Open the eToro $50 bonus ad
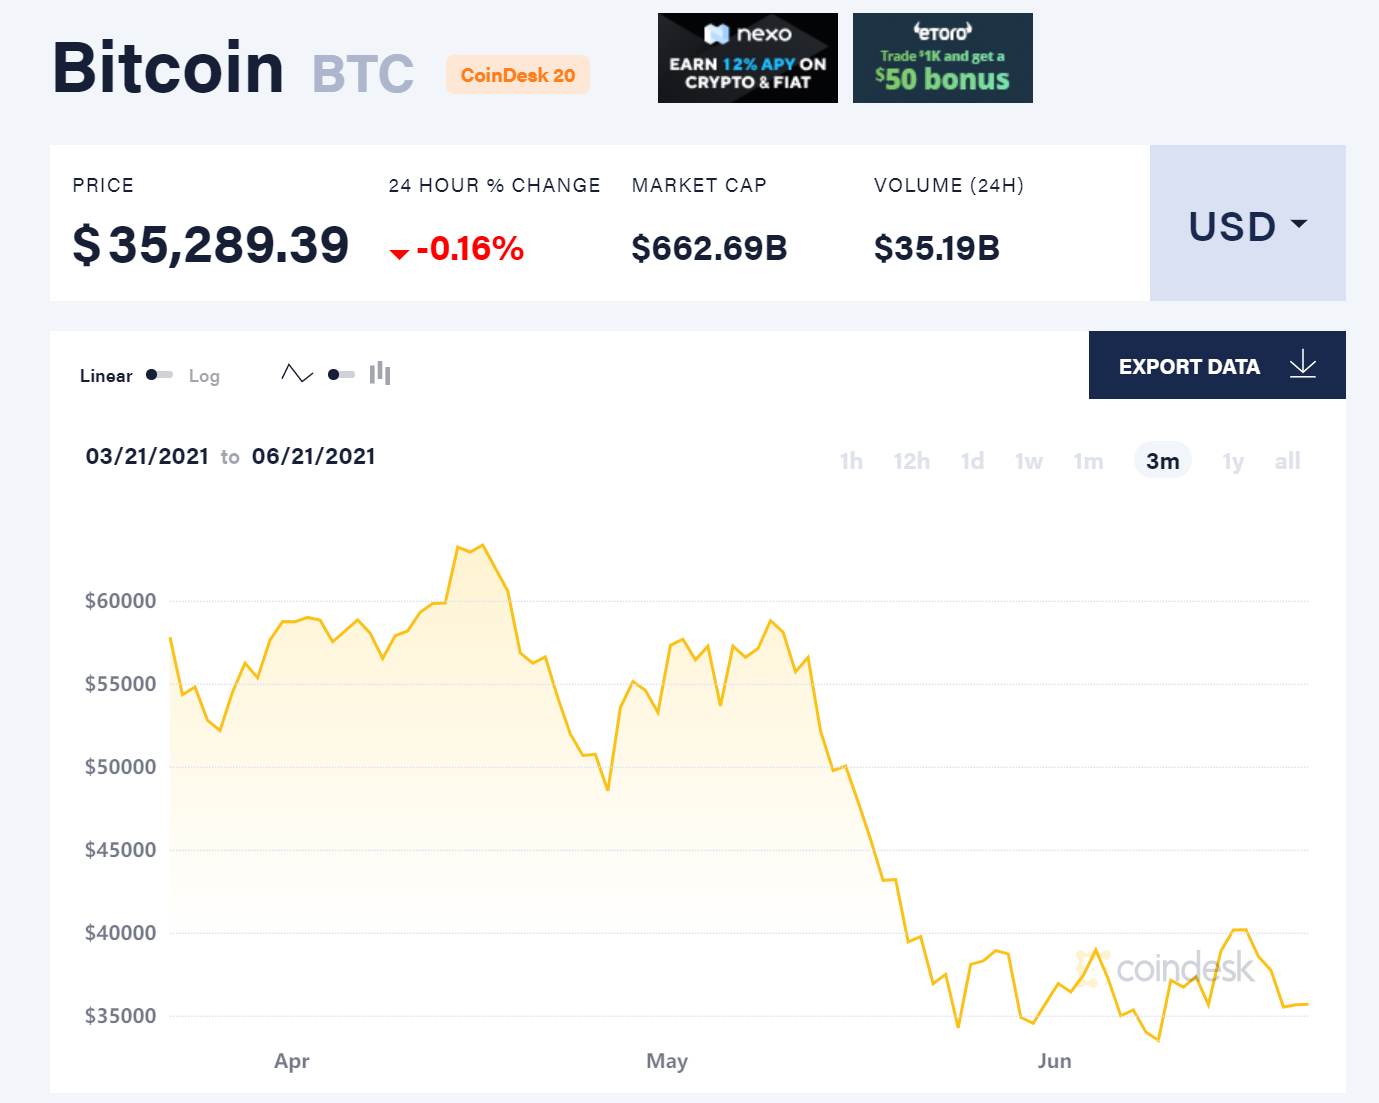The width and height of the screenshot is (1379, 1103). 942,58
